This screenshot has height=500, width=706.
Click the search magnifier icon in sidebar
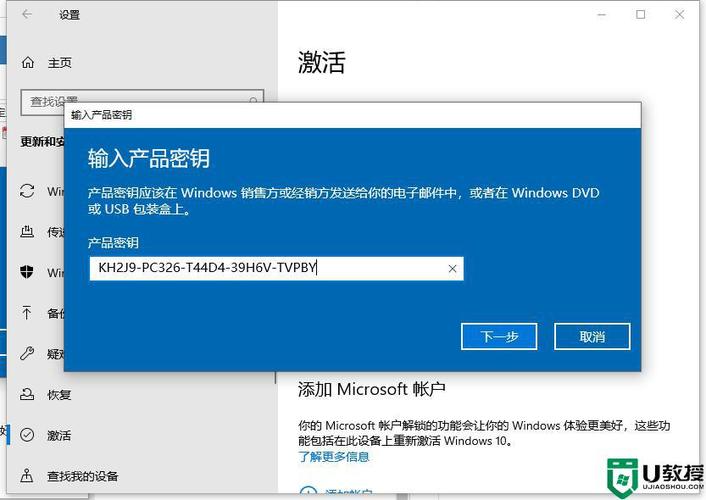click(253, 100)
